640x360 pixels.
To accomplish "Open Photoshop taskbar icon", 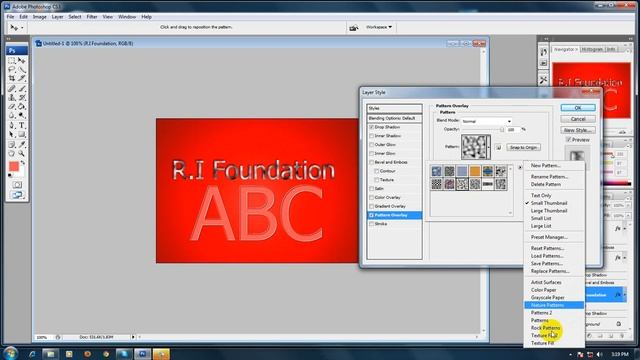I will (142, 354).
